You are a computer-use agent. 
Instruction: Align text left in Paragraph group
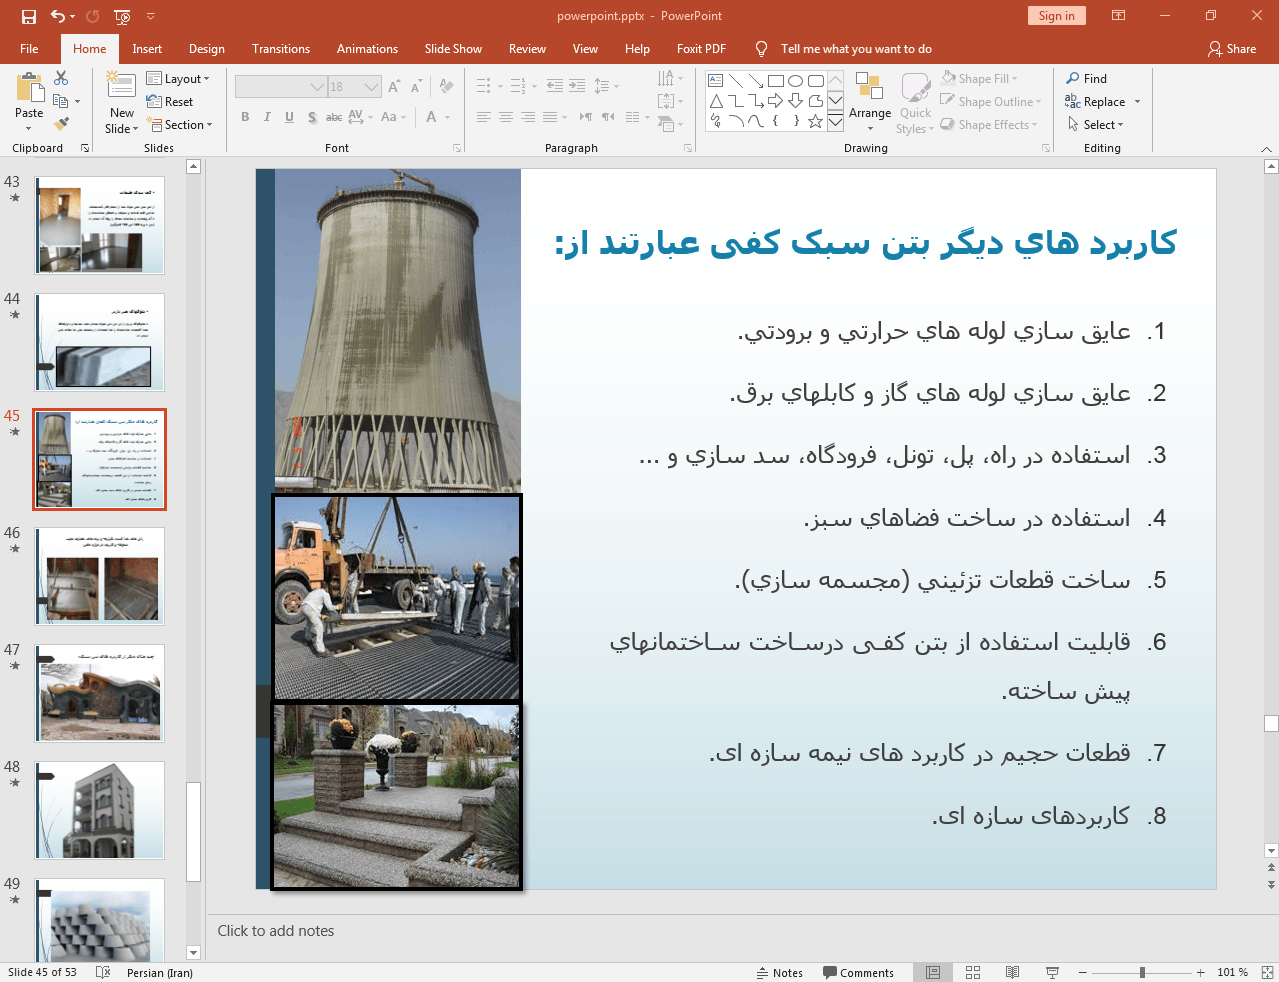(484, 117)
